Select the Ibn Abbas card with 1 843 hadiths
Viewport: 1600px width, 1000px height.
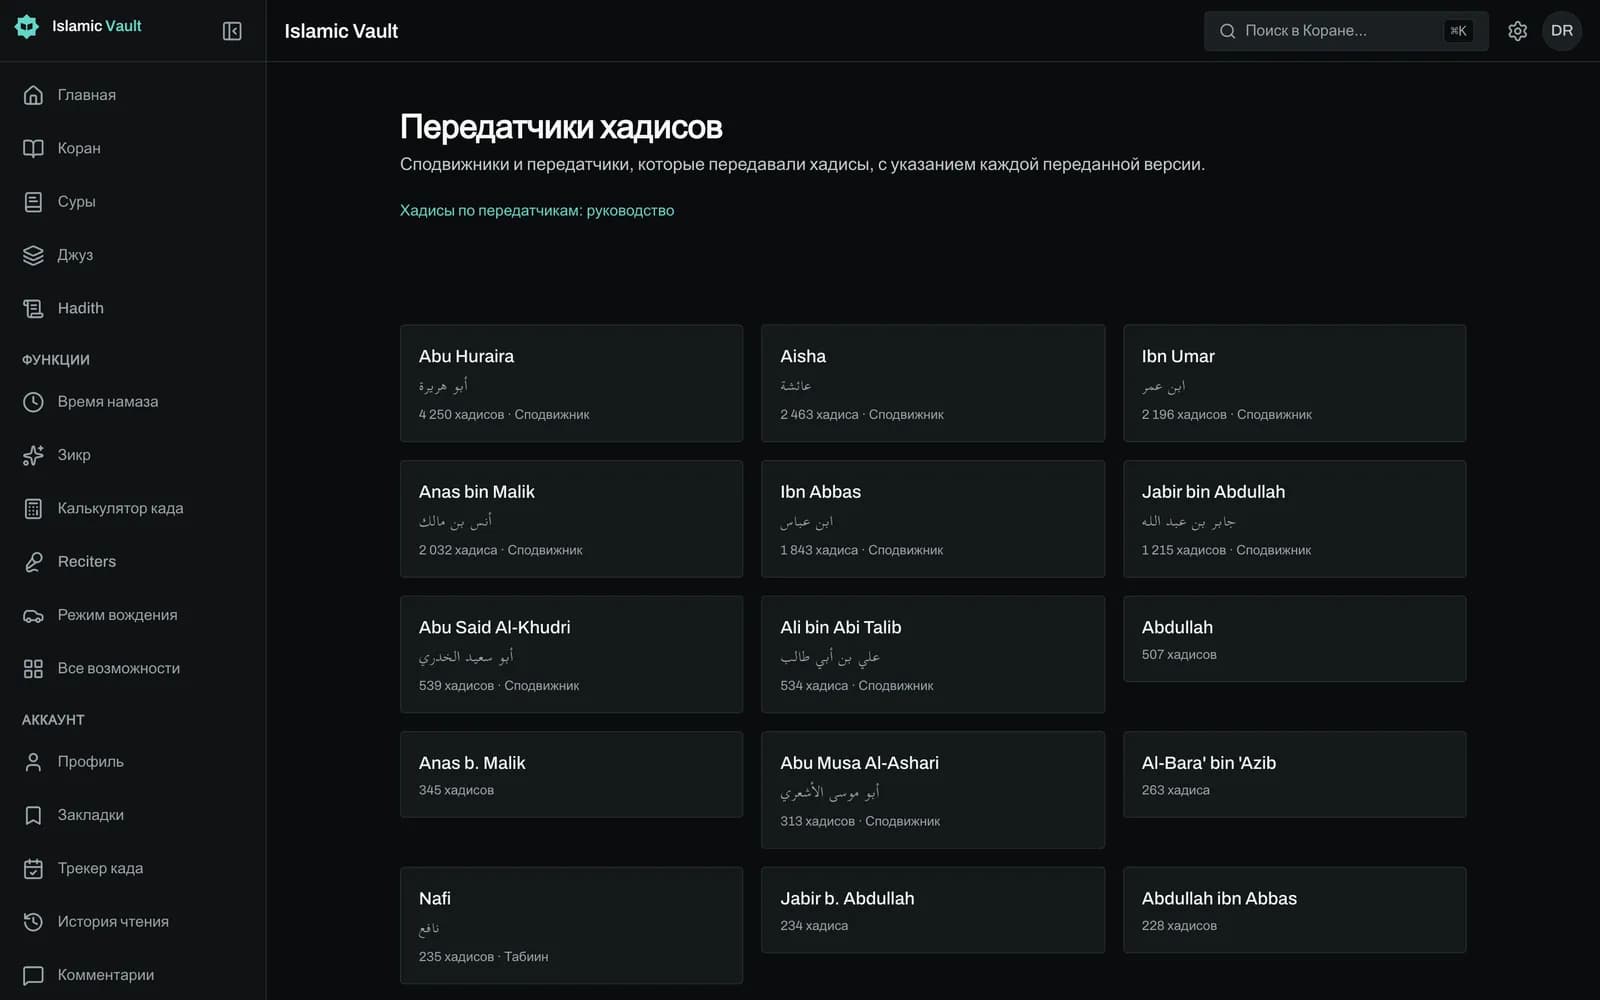pyautogui.click(x=933, y=519)
